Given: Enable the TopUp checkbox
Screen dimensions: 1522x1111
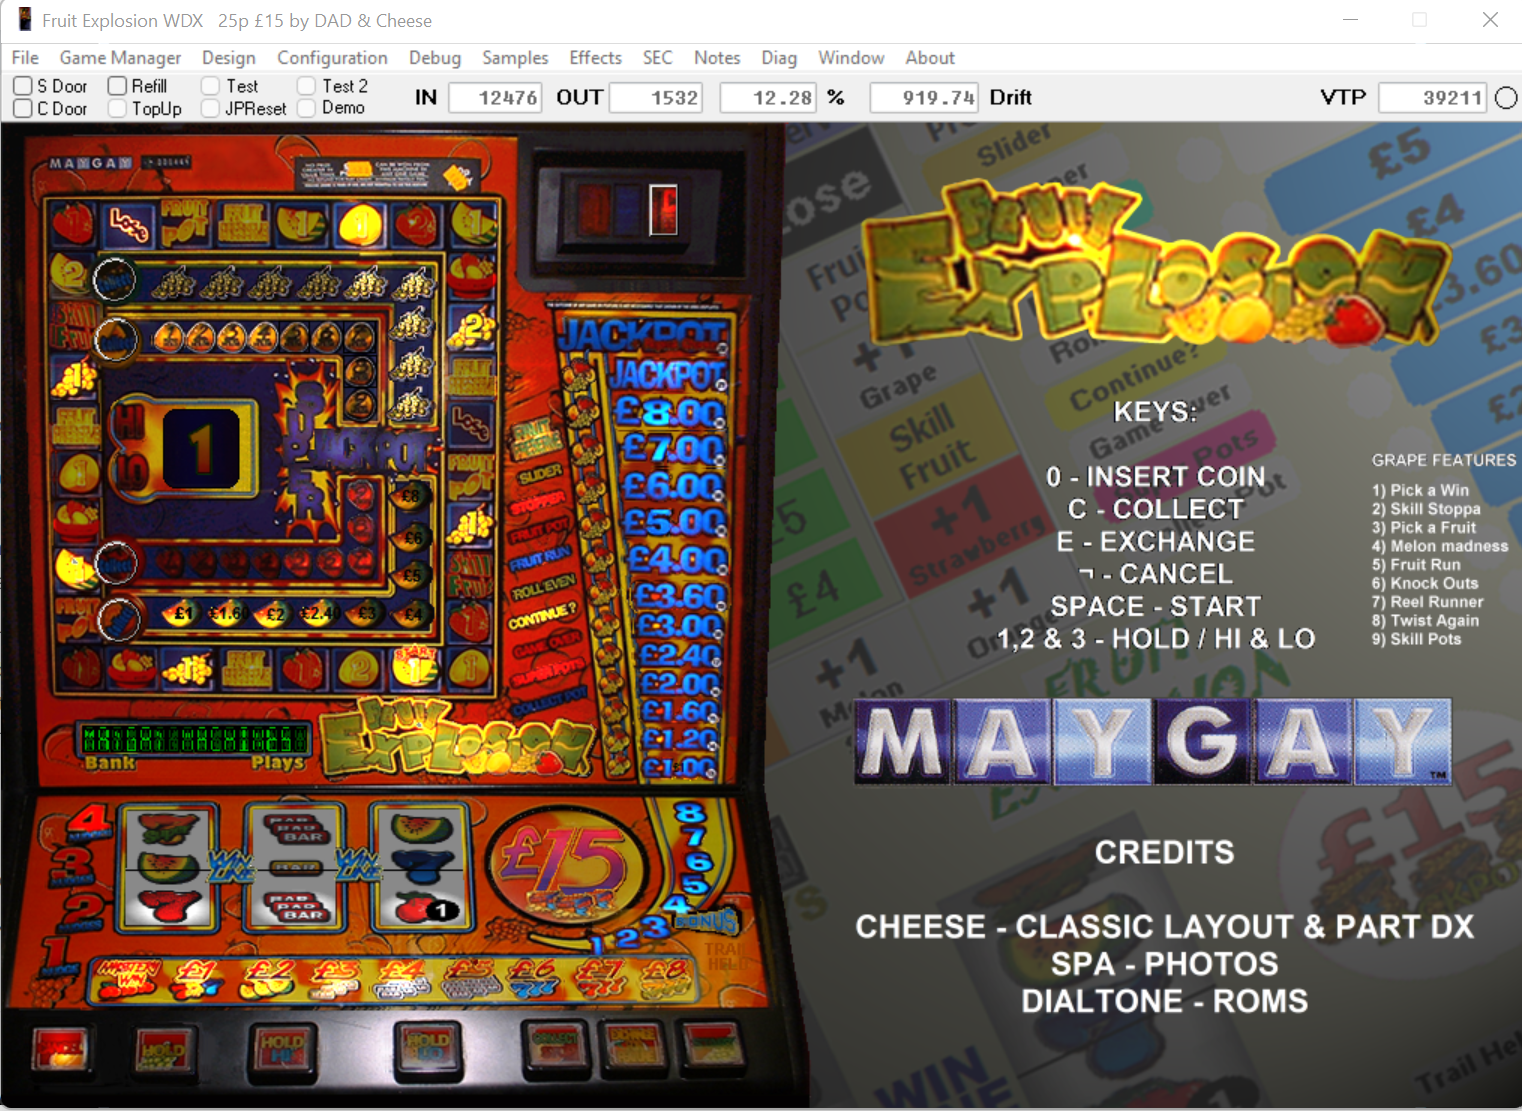Looking at the screenshot, I should [117, 108].
